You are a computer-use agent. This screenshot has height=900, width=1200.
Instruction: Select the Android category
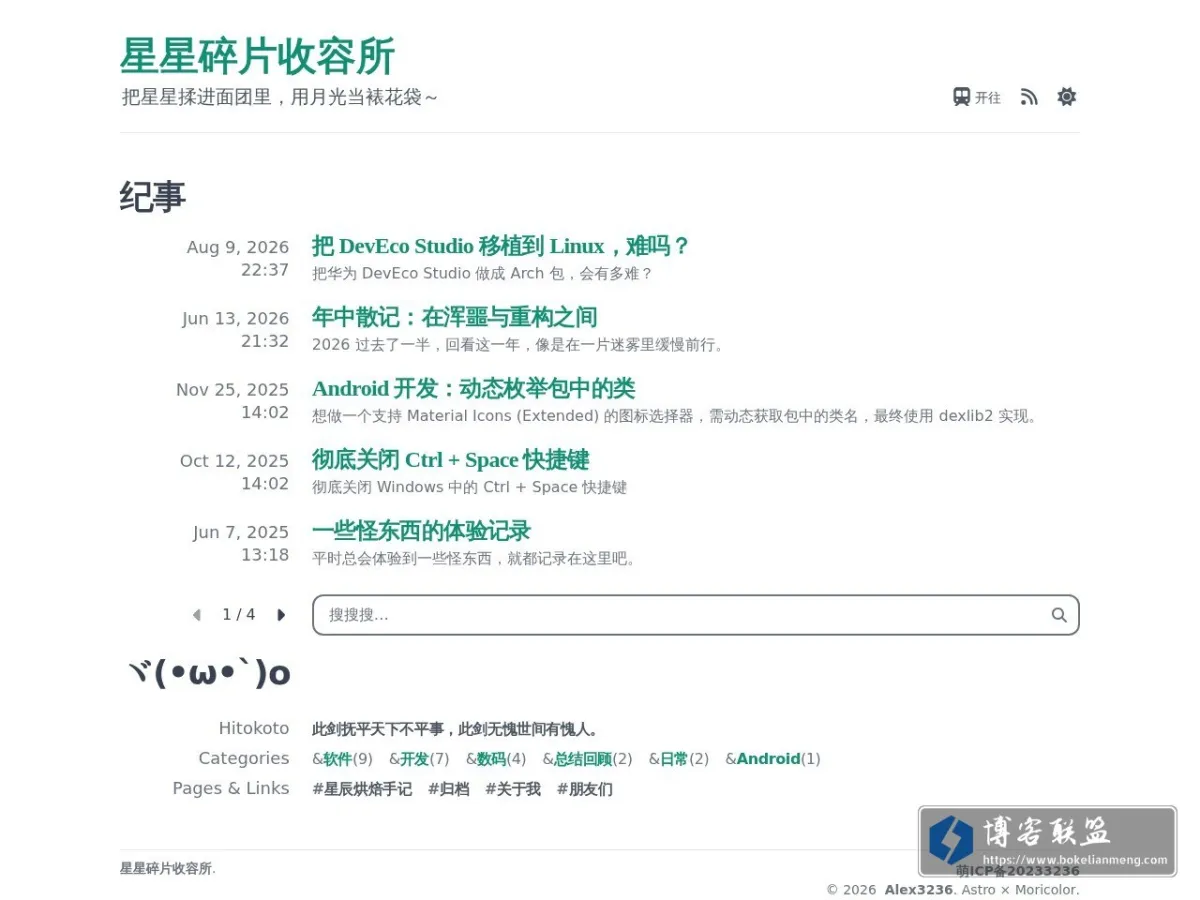768,759
